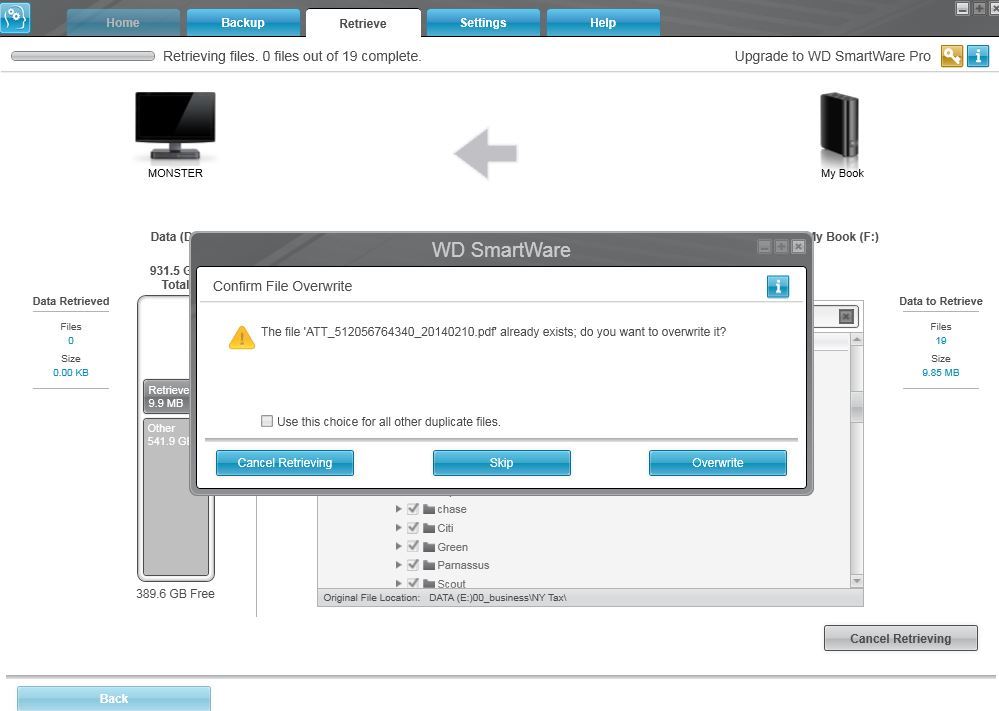999x711 pixels.
Task: Open the Backup tab
Action: coord(243,23)
